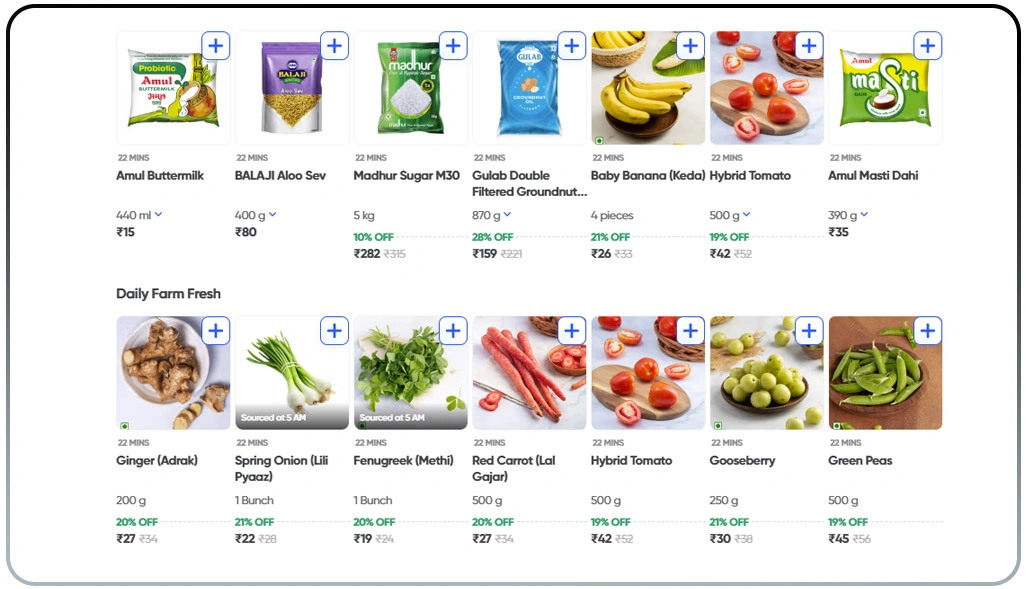Viewport: 1026px width, 589px height.
Task: Add Red Carrot (Lal Gajar) to cart
Action: (x=571, y=331)
